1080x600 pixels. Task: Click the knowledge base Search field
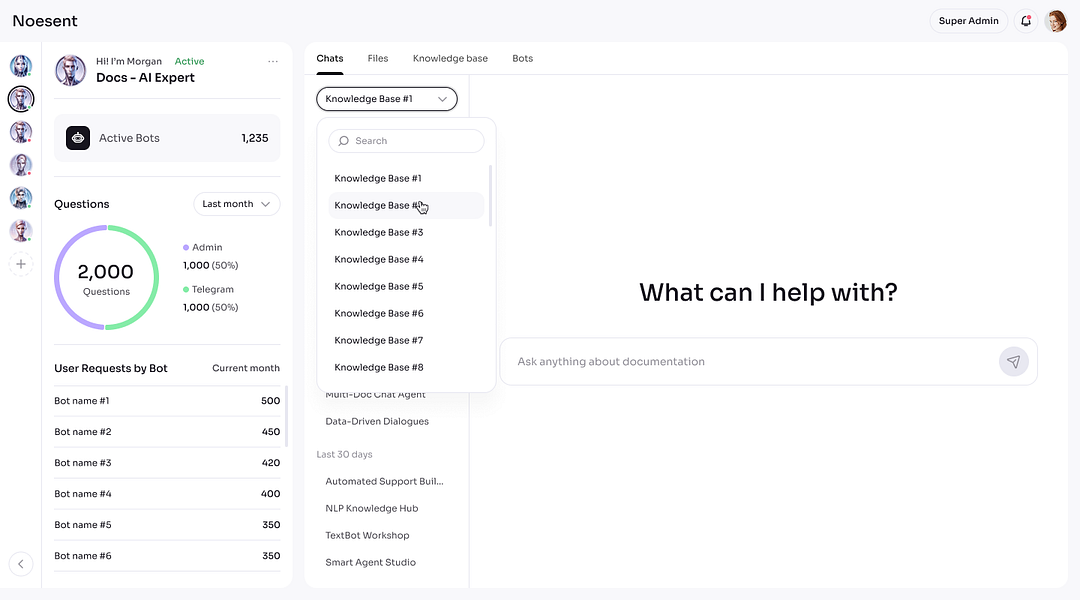click(406, 141)
